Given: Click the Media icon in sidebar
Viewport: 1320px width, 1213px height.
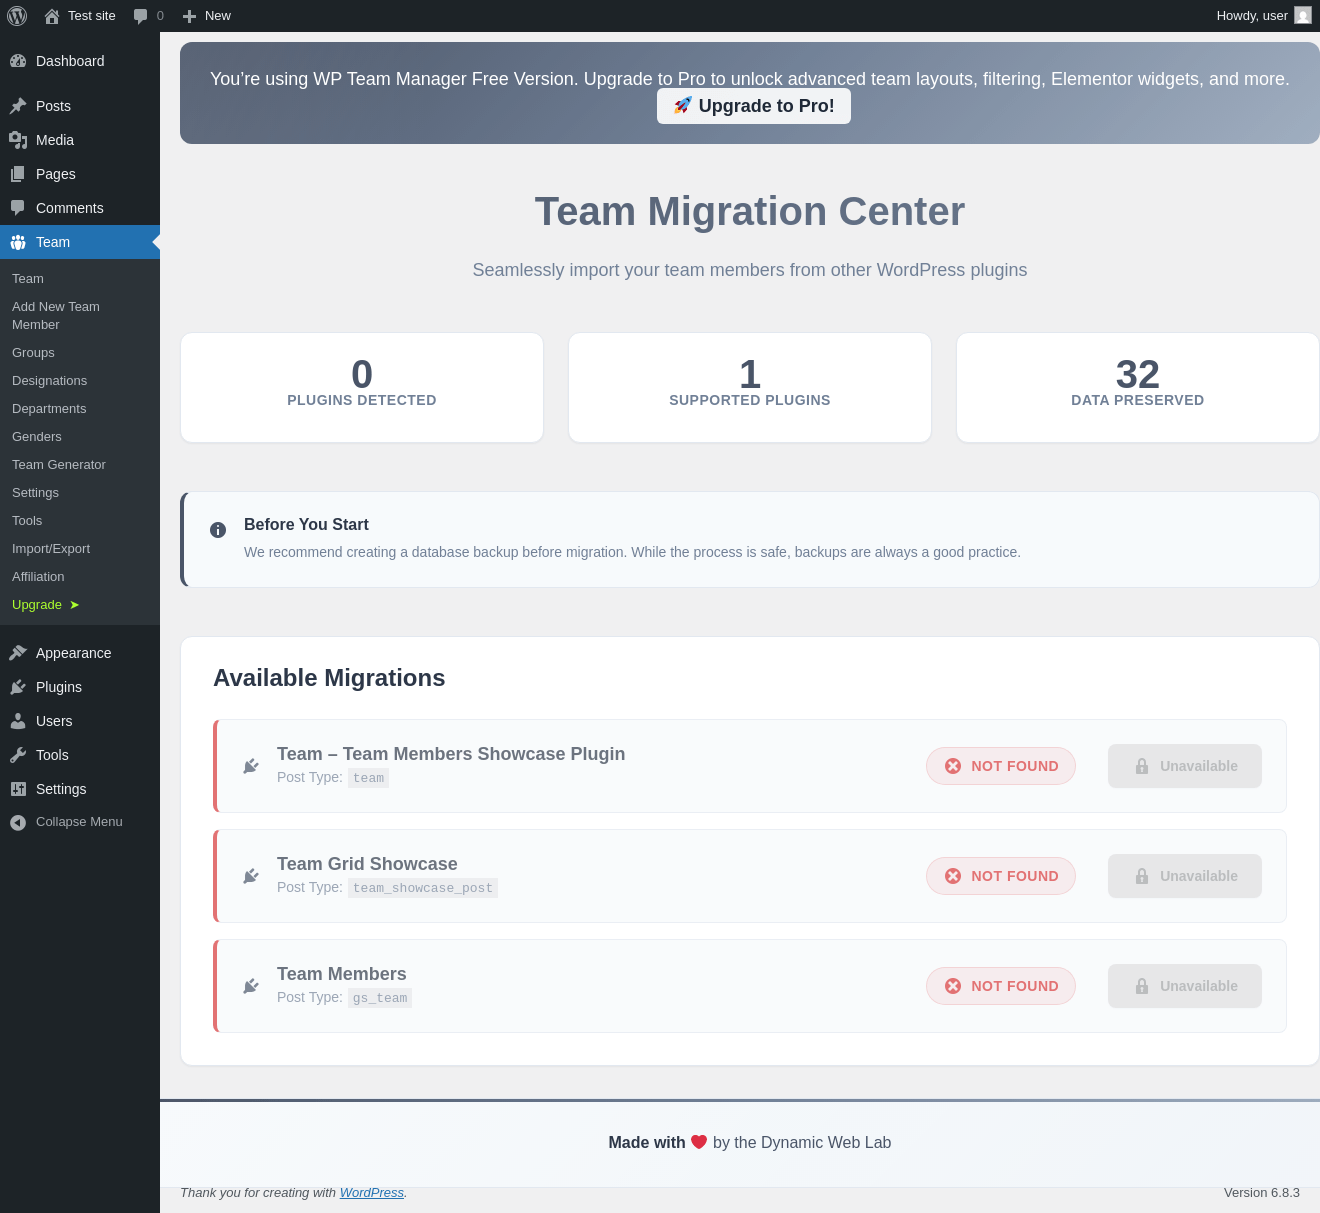Looking at the screenshot, I should [18, 140].
